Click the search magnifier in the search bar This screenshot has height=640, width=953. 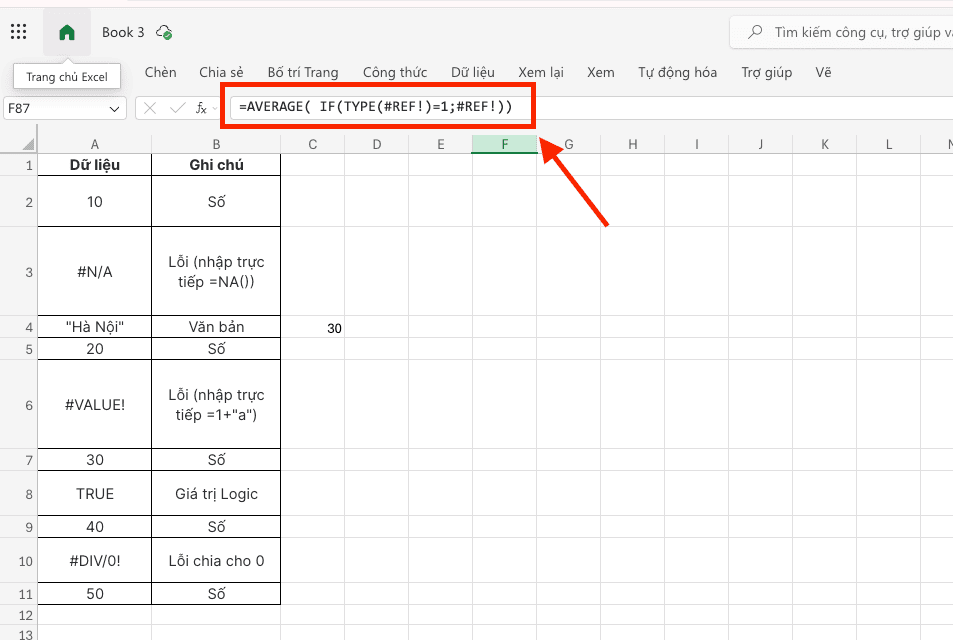755,31
